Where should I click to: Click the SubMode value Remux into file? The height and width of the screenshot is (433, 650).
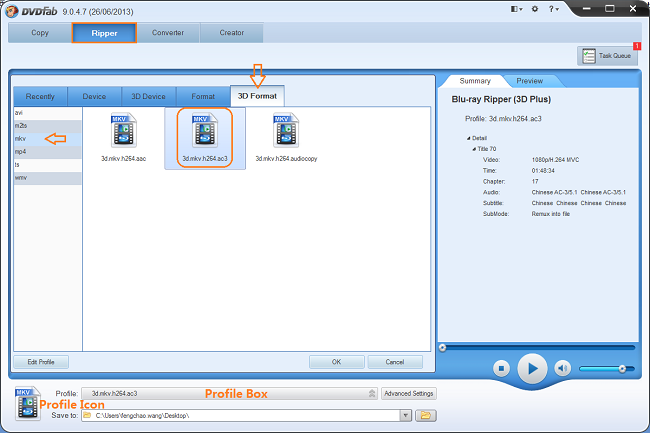click(x=551, y=214)
